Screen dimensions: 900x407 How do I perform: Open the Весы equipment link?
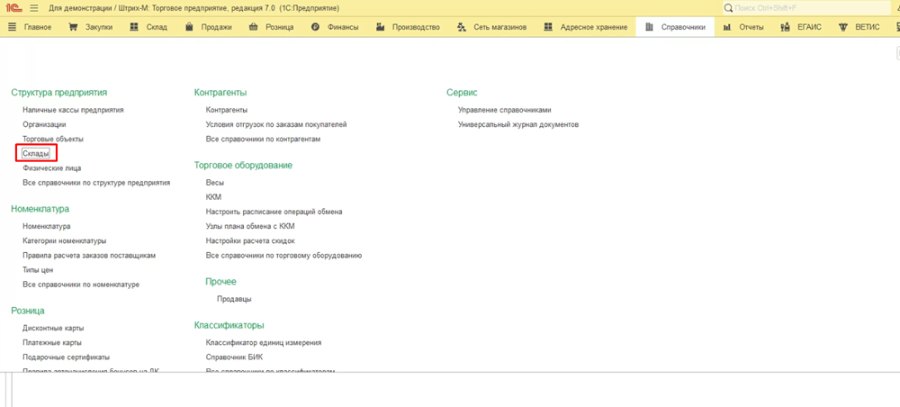pos(215,182)
